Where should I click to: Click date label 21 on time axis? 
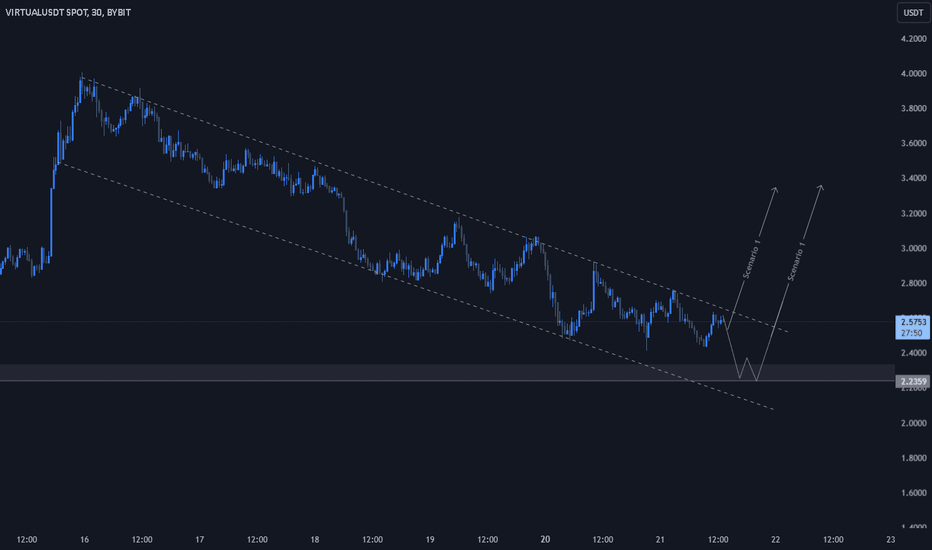pyautogui.click(x=660, y=540)
